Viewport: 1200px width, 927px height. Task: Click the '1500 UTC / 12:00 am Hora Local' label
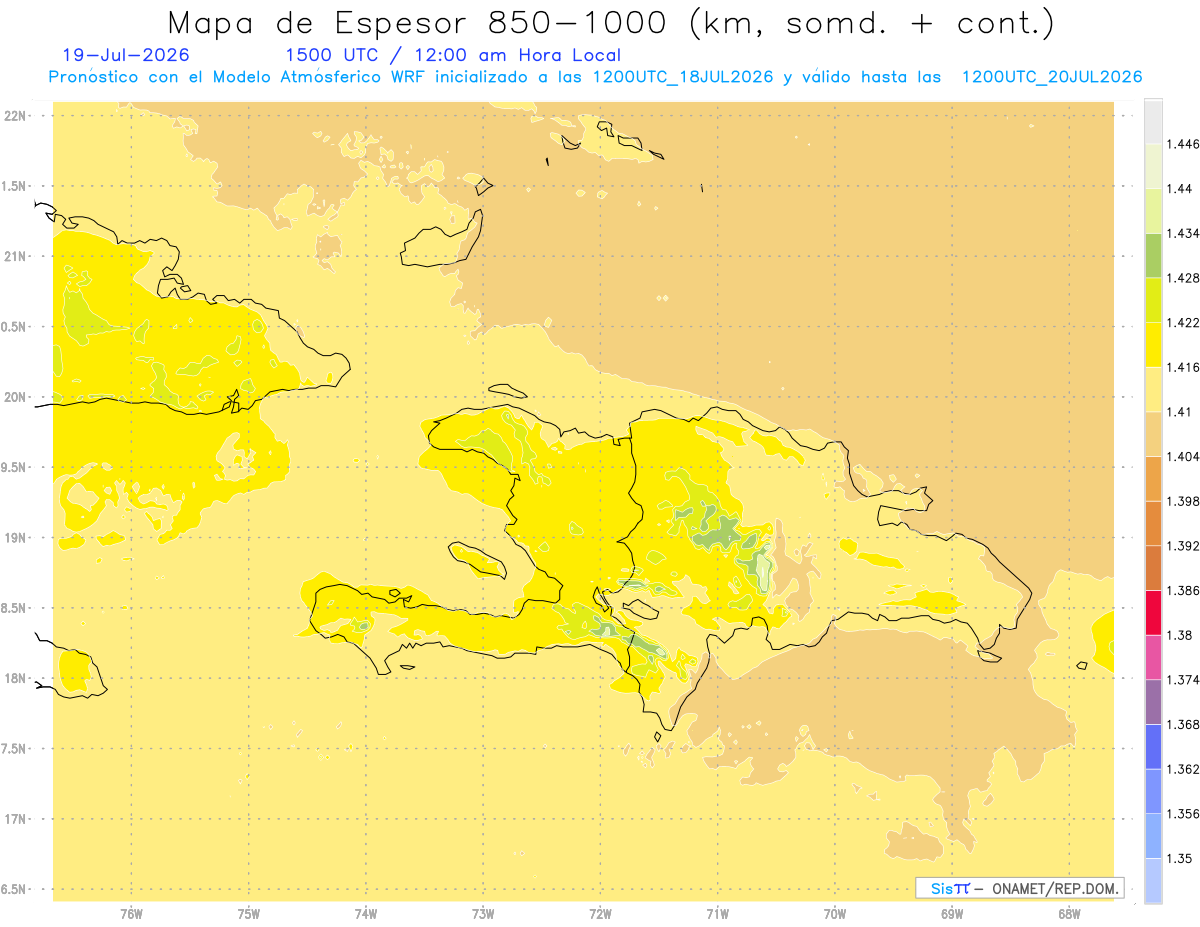[453, 55]
